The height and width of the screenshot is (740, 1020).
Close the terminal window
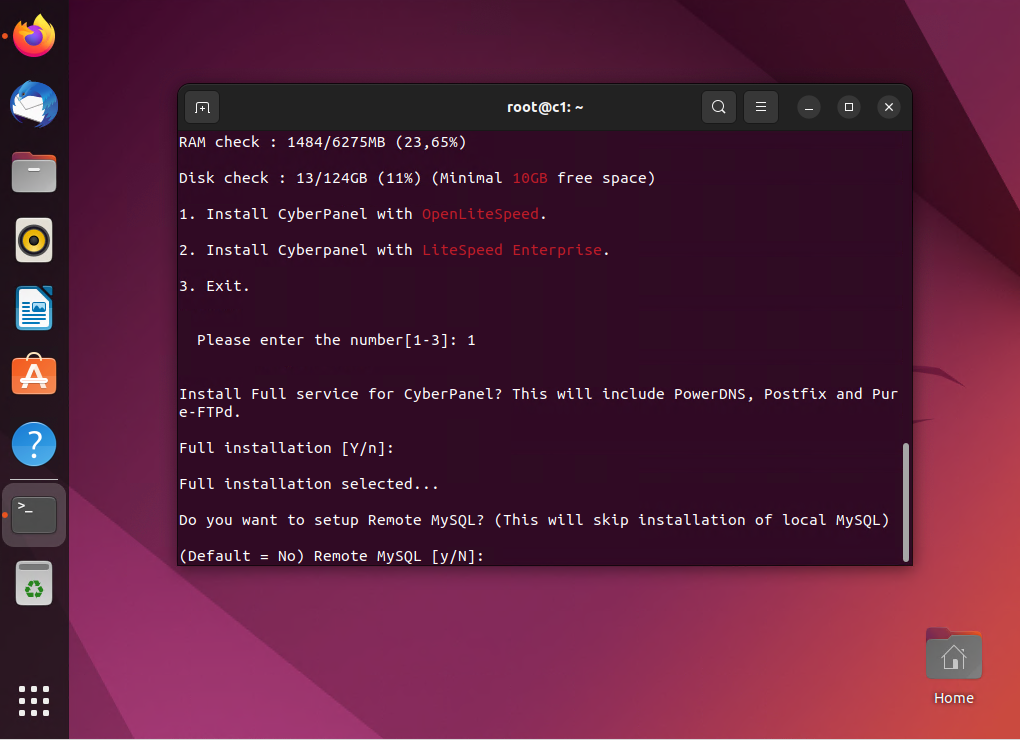point(889,107)
